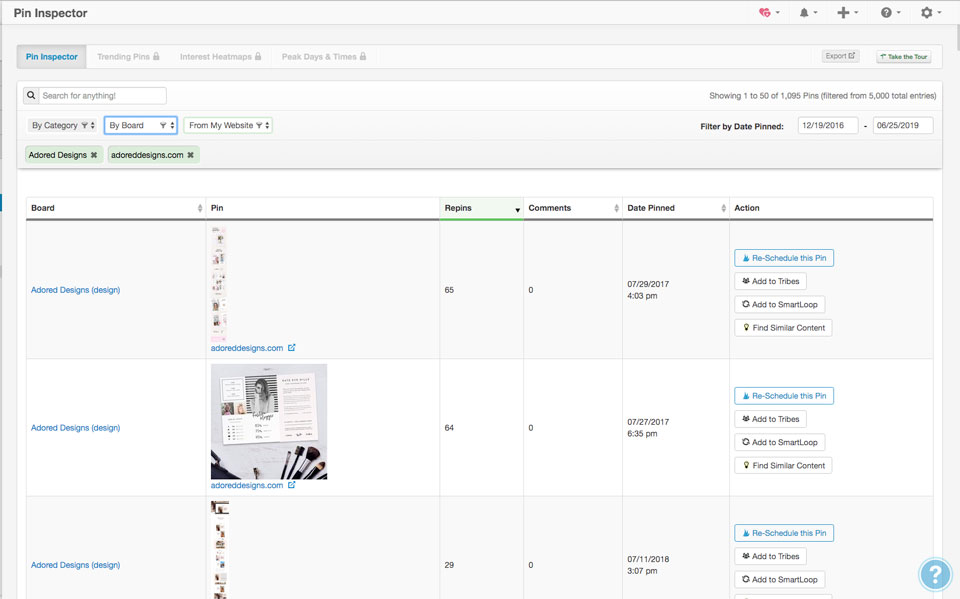The width and height of the screenshot is (960, 599).
Task: Click the heart icon in header
Action: (x=767, y=13)
